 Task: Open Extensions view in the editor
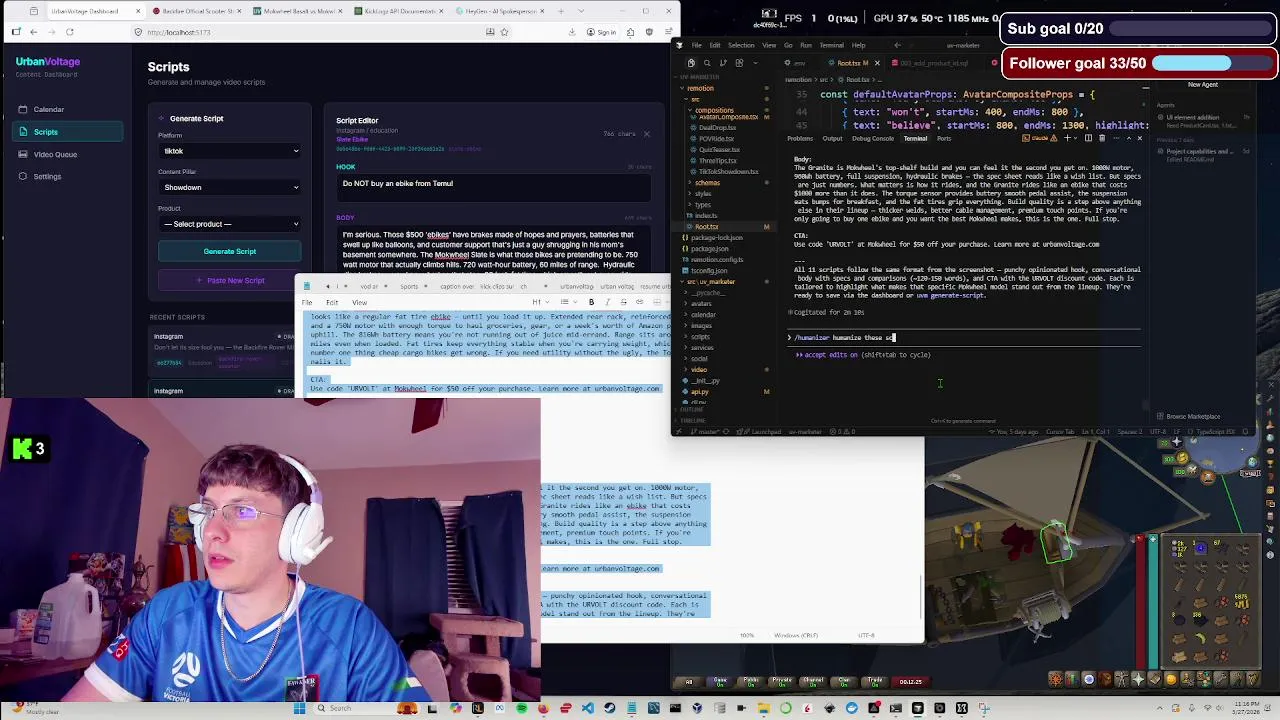[739, 63]
